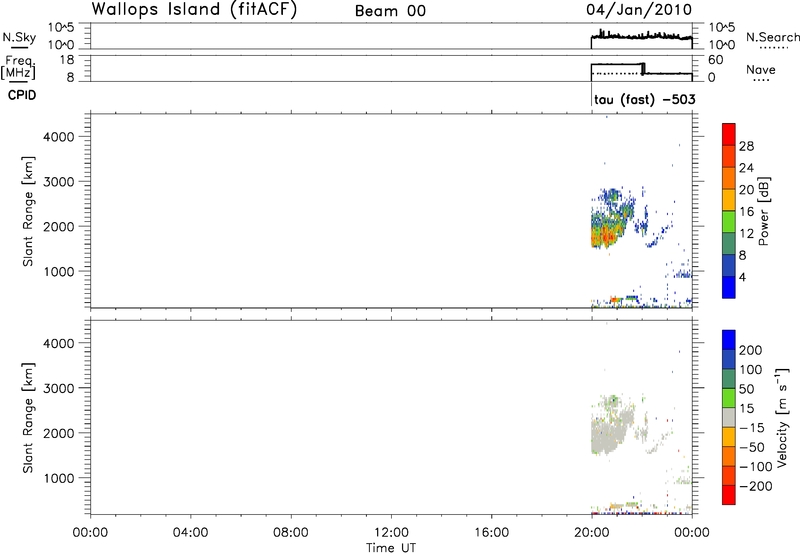Pick the green Velocity segment between 15 and 50

click(729, 398)
